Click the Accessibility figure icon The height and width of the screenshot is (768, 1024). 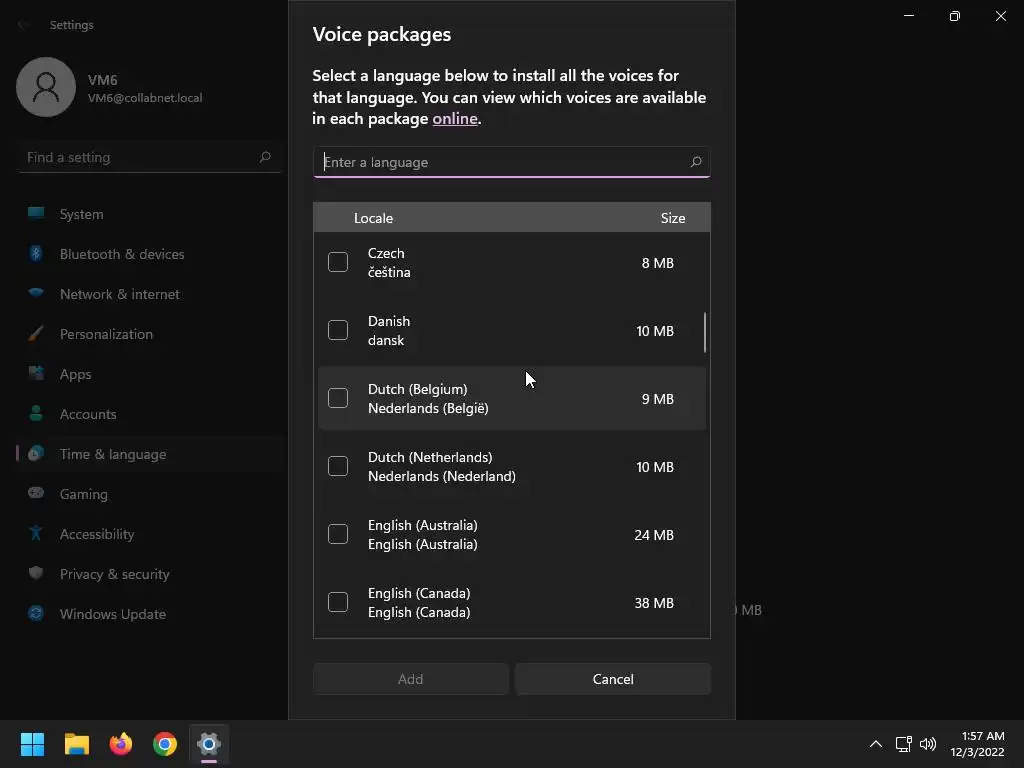tap(36, 533)
